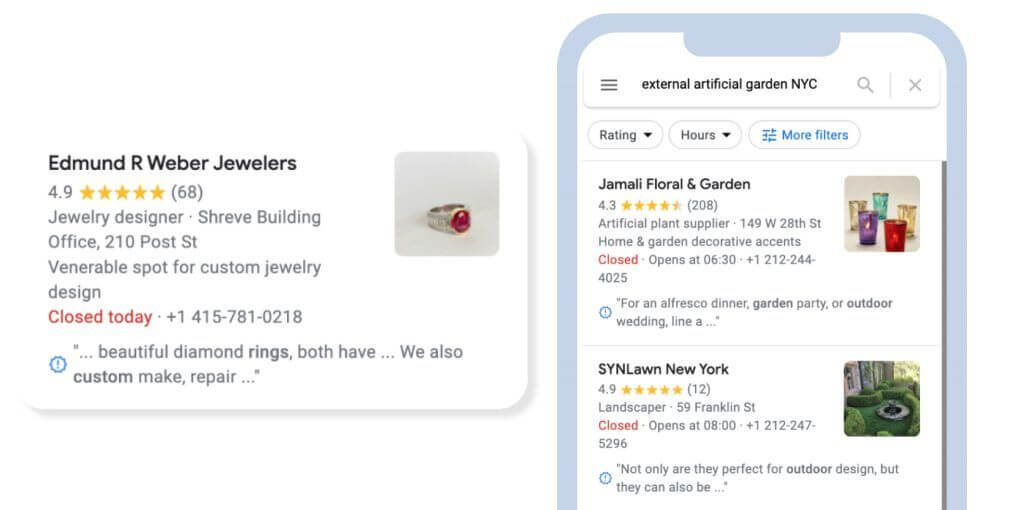Click info icon beside Jamali review snippet
Viewport: 1024px width, 510px height.
pyautogui.click(x=605, y=312)
